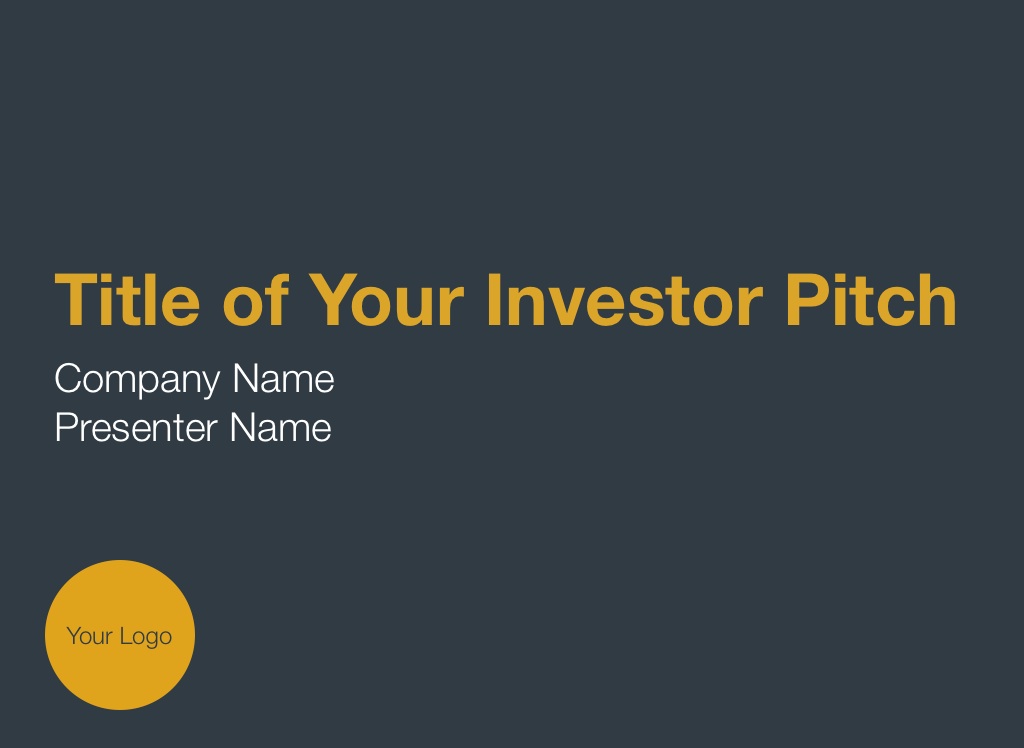Place cursor on the word Pitch
1024x748 pixels.
[x=870, y=300]
